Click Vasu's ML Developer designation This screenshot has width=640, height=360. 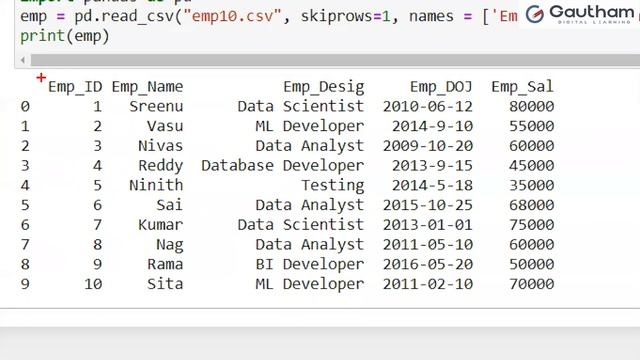(x=310, y=127)
